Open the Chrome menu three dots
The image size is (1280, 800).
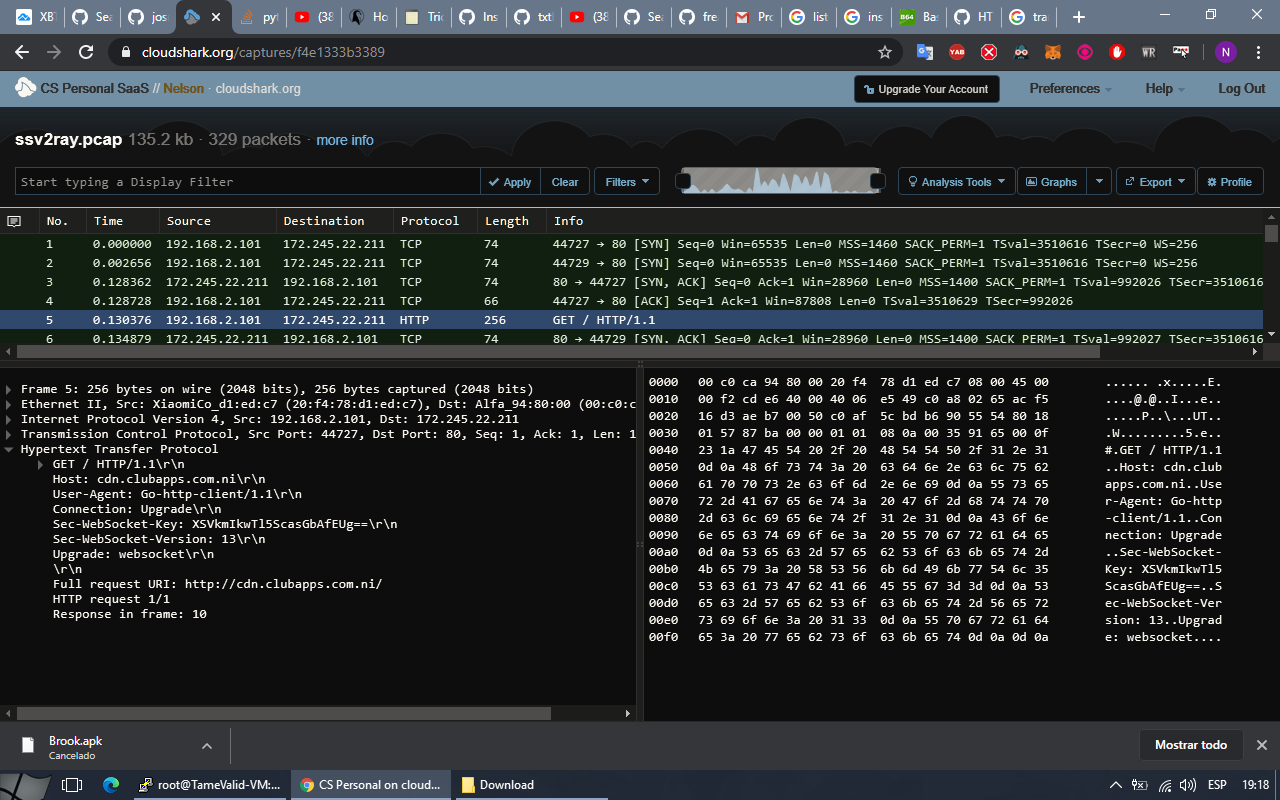(1260, 52)
